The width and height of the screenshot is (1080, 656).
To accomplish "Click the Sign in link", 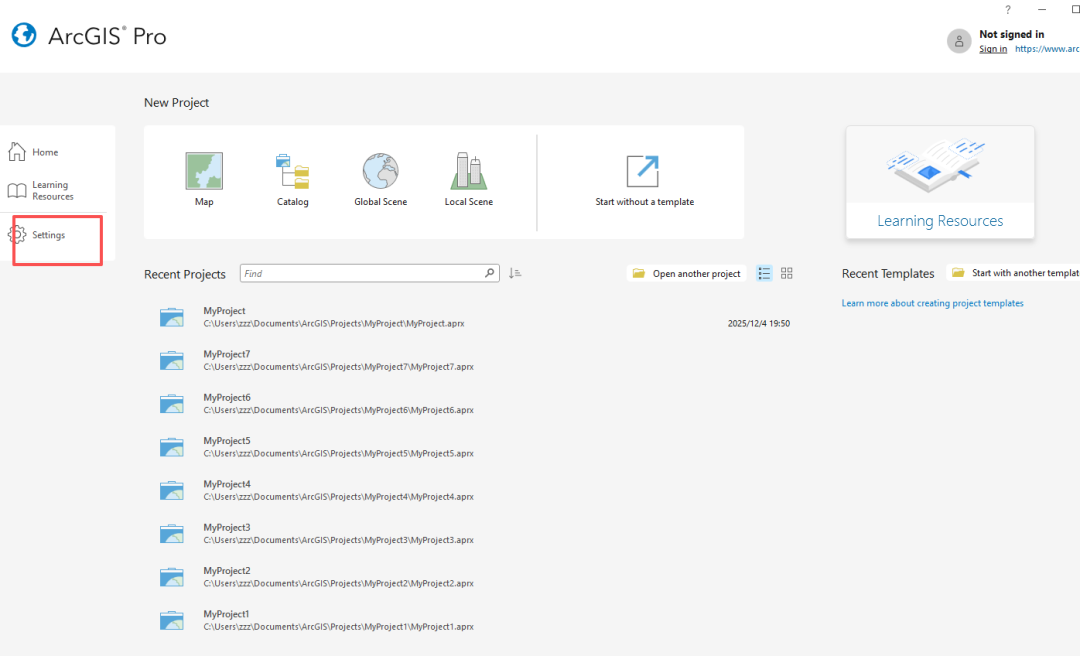I will (993, 49).
